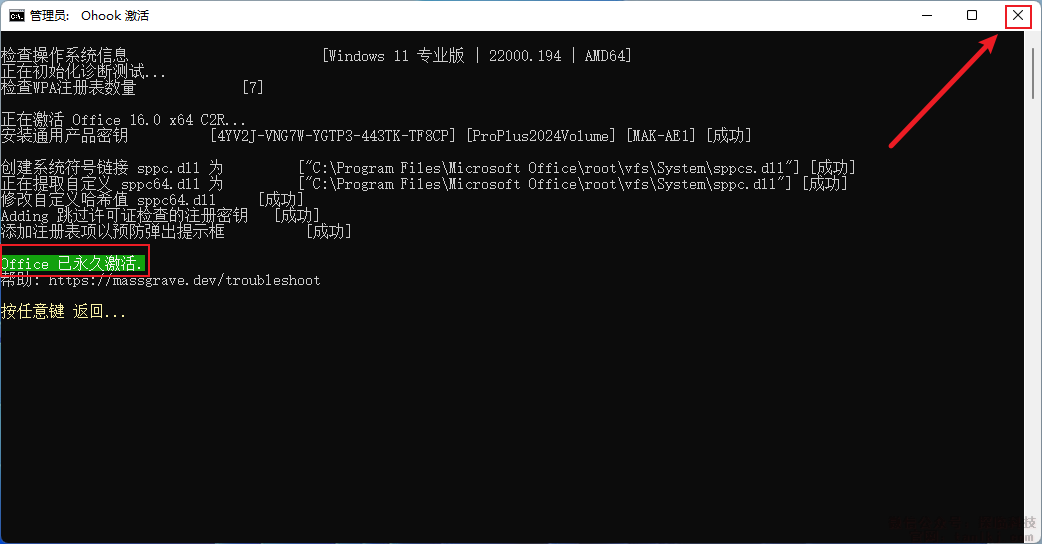Close the Ohook activation window

[1017, 16]
